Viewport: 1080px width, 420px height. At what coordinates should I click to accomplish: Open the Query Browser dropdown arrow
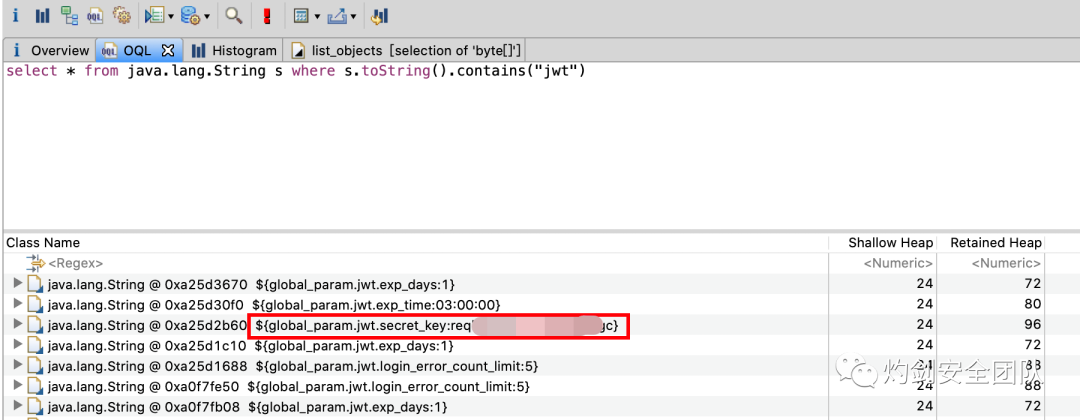click(x=207, y=17)
